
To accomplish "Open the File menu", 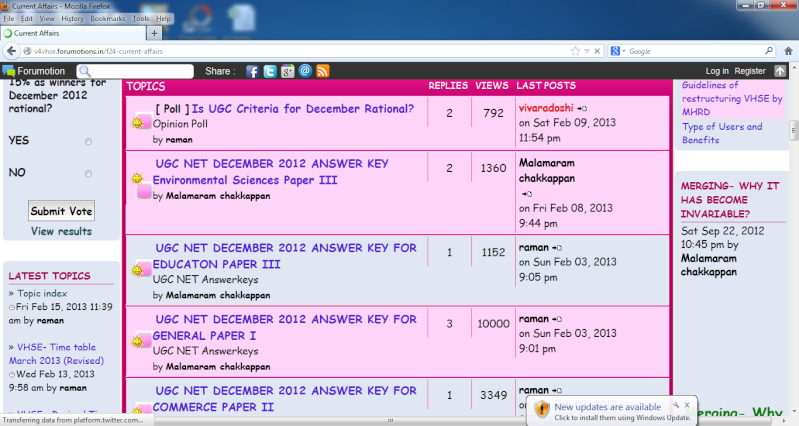I will pyautogui.click(x=9, y=18).
